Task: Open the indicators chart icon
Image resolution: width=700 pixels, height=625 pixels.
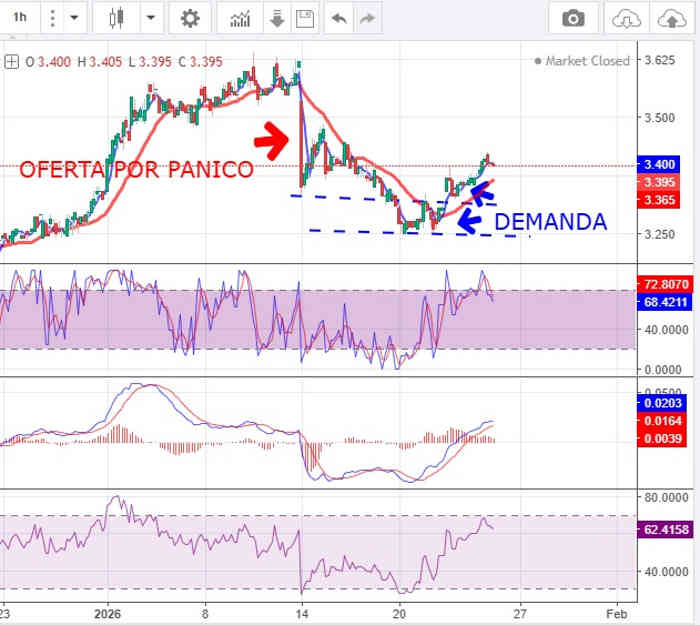Action: 240,18
